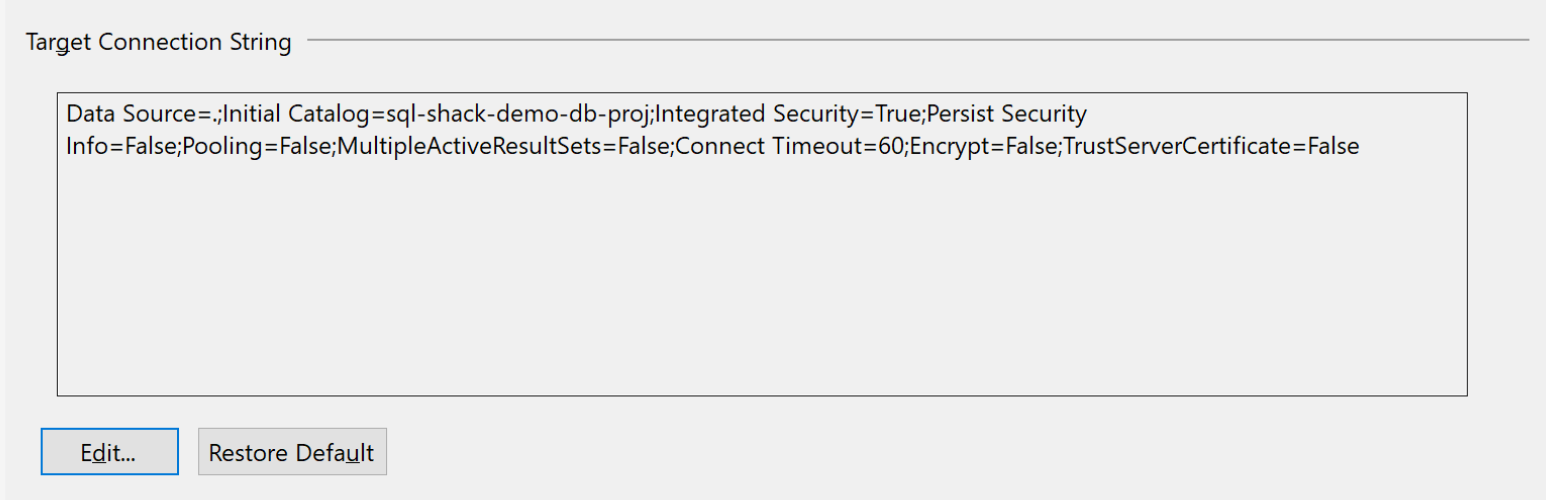Viewport: 1546px width, 500px height.
Task: Click the Target Connection String group label
Action: (x=159, y=42)
